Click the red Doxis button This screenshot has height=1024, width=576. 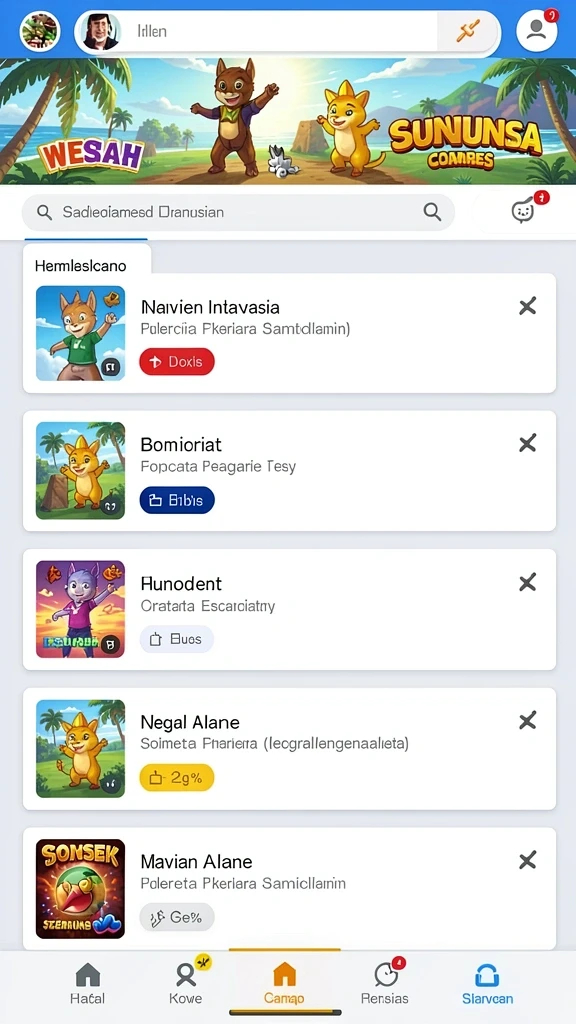point(177,362)
